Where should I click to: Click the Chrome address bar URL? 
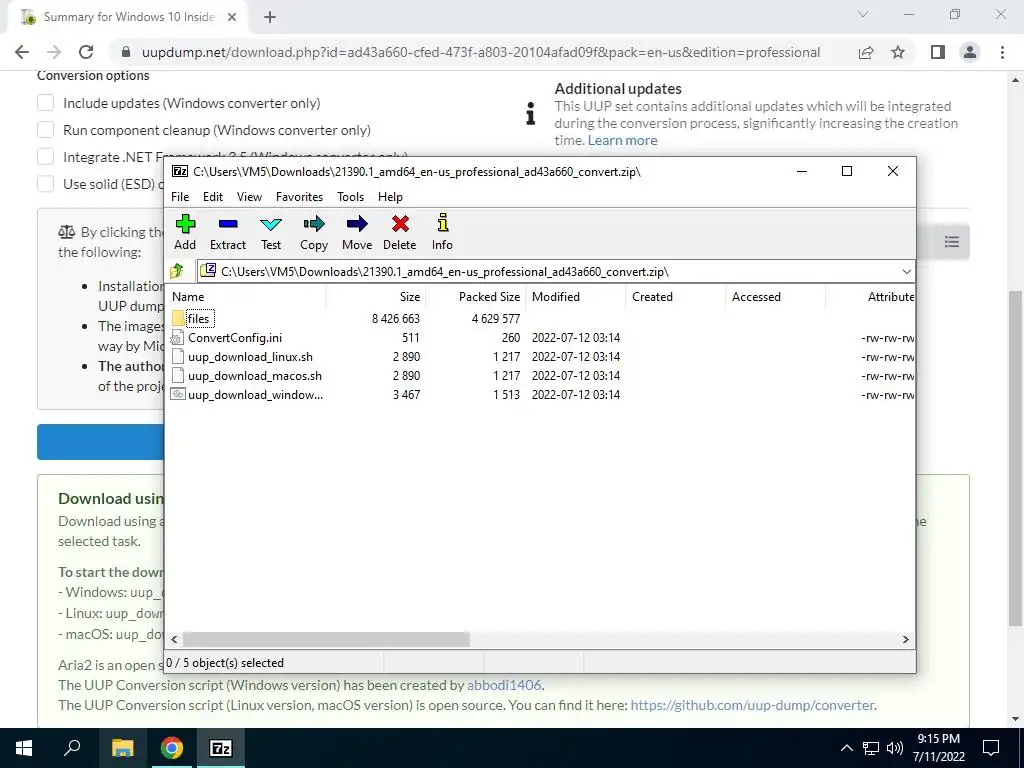click(x=481, y=52)
